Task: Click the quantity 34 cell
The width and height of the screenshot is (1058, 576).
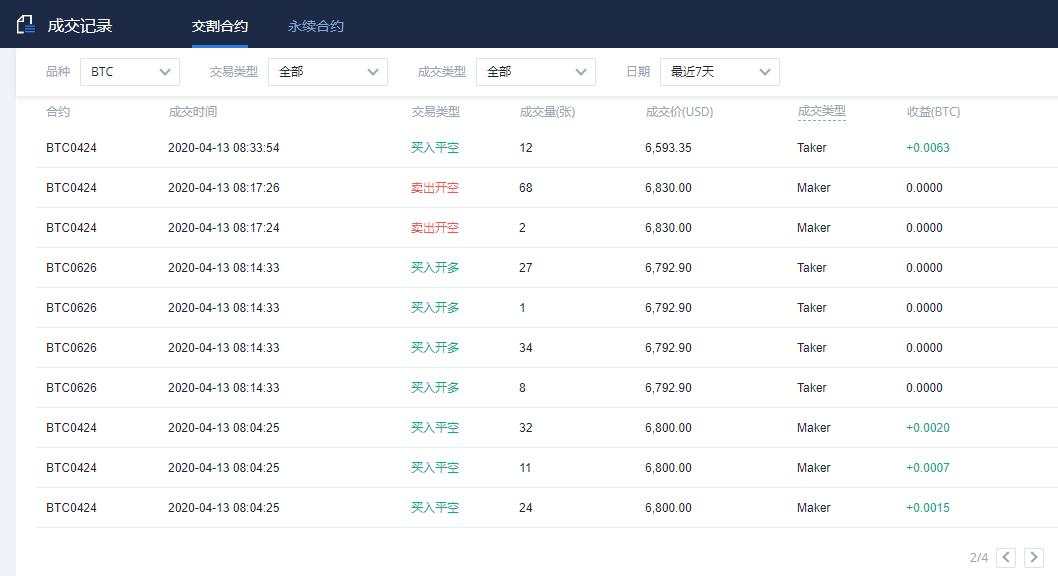Action: pyautogui.click(x=526, y=347)
